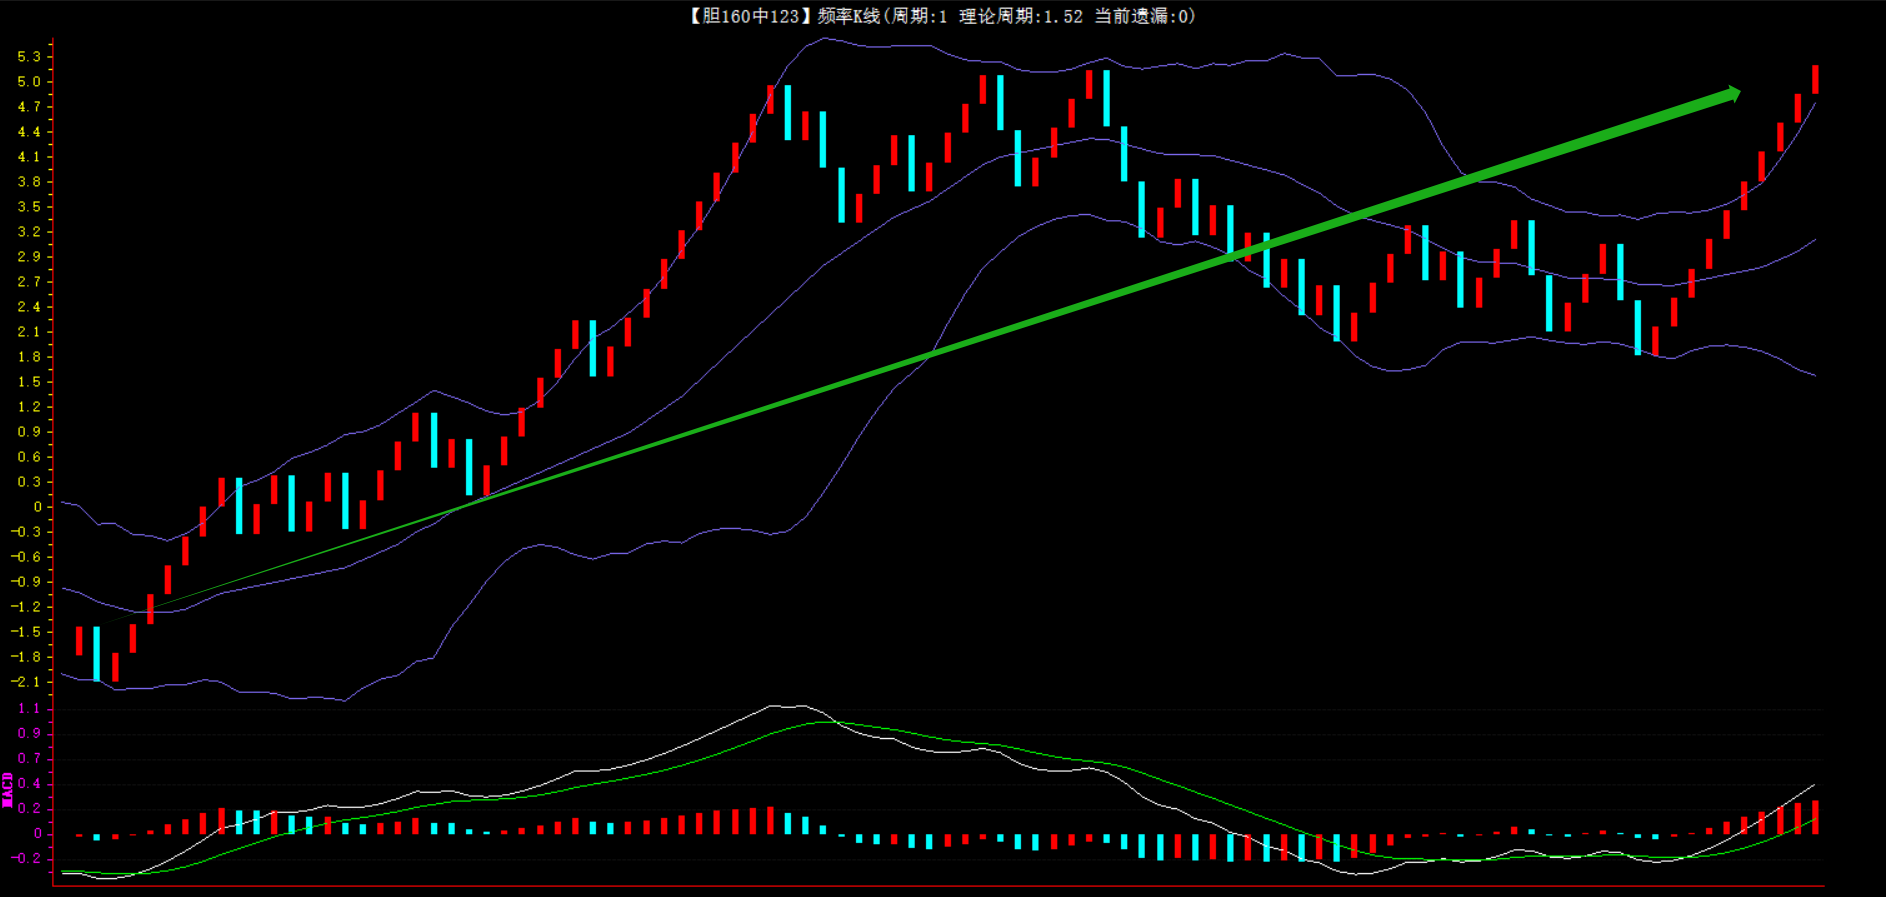
Task: Click the 1.5 value on price axis
Action: [x=29, y=382]
